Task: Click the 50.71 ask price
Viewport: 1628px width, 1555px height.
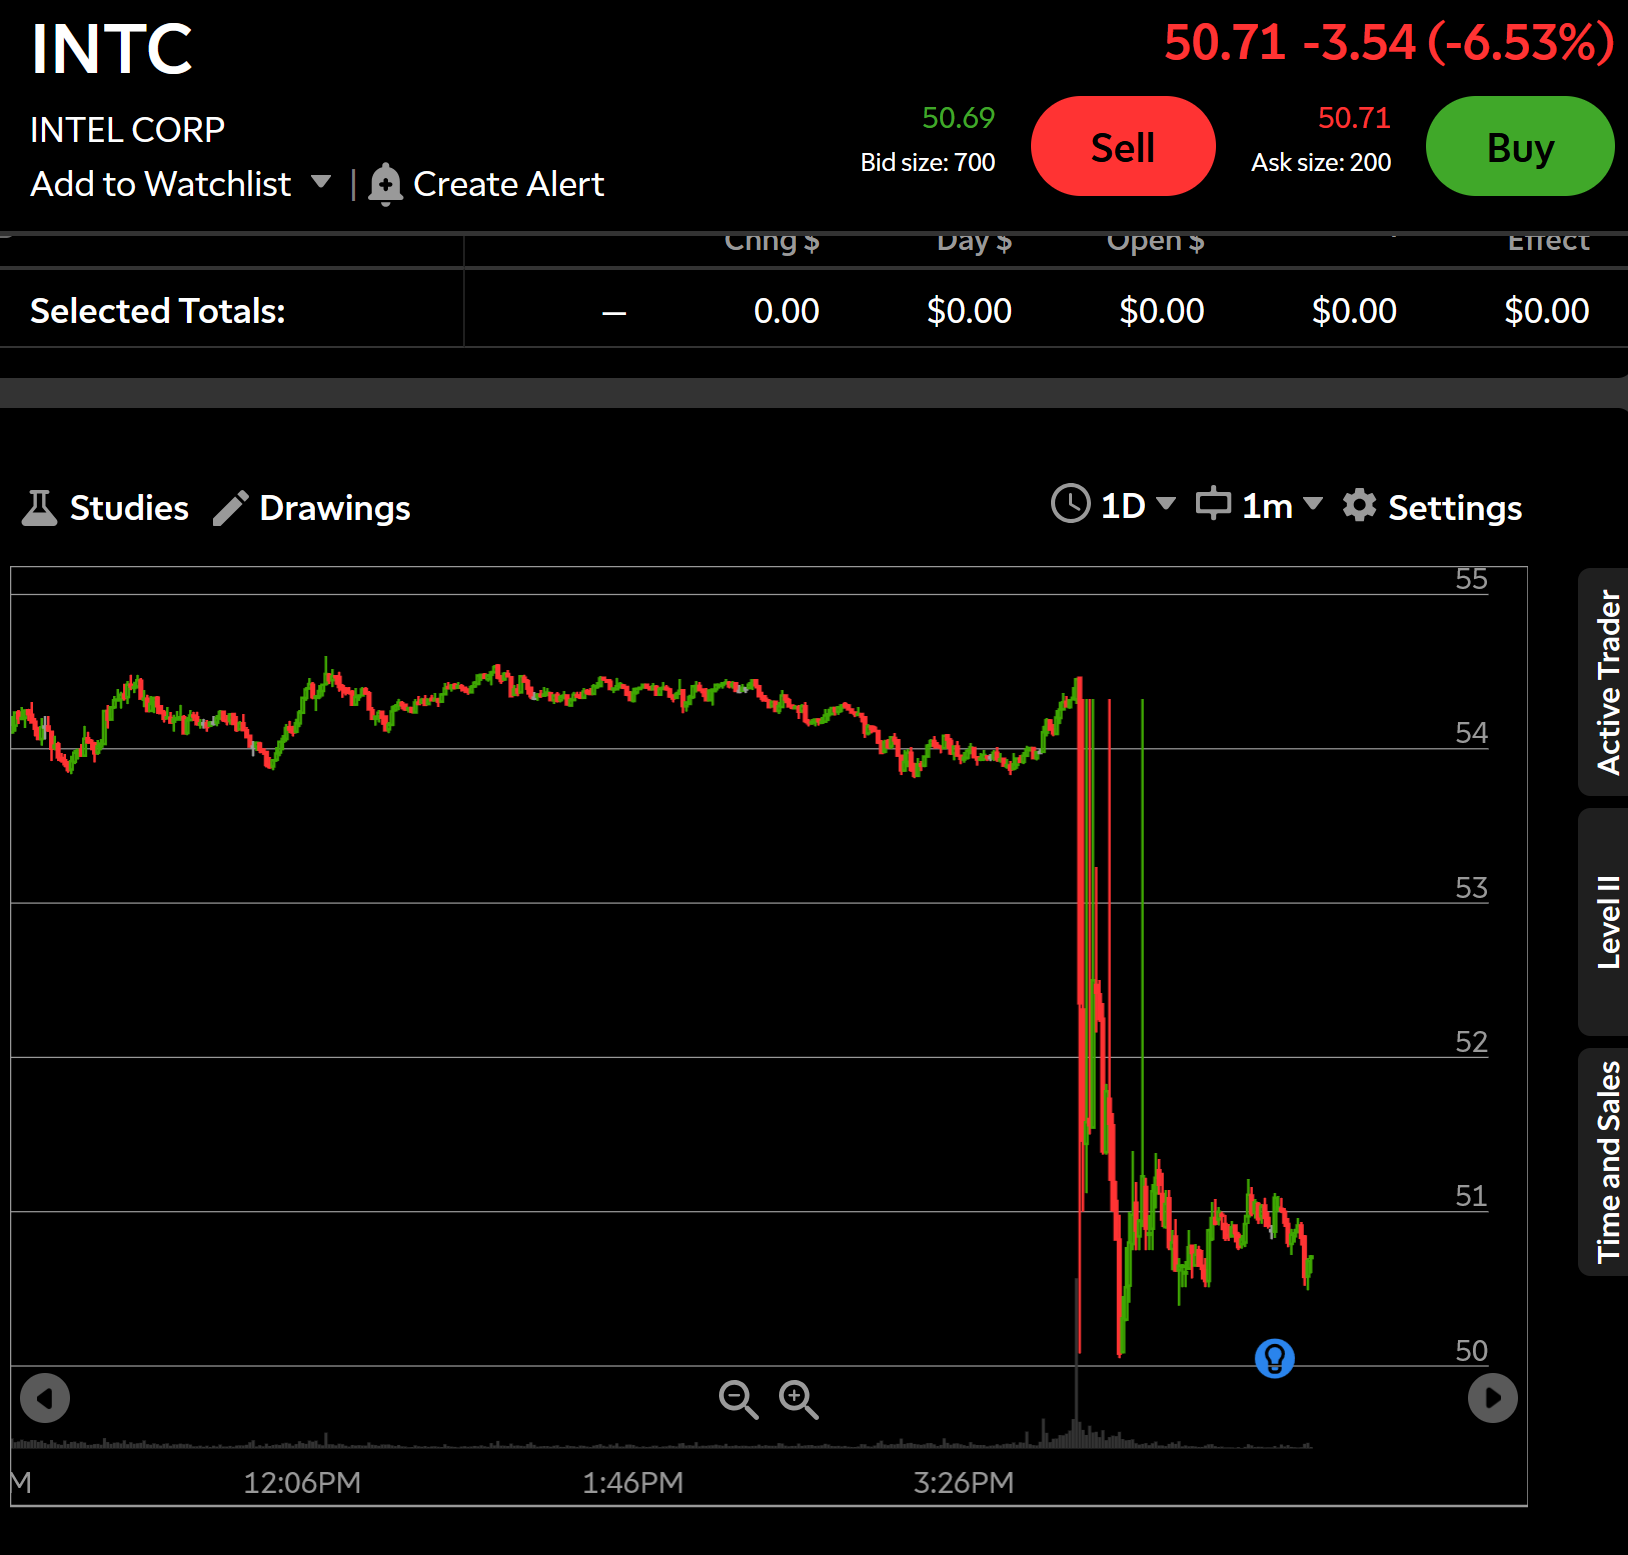Action: pyautogui.click(x=1354, y=118)
